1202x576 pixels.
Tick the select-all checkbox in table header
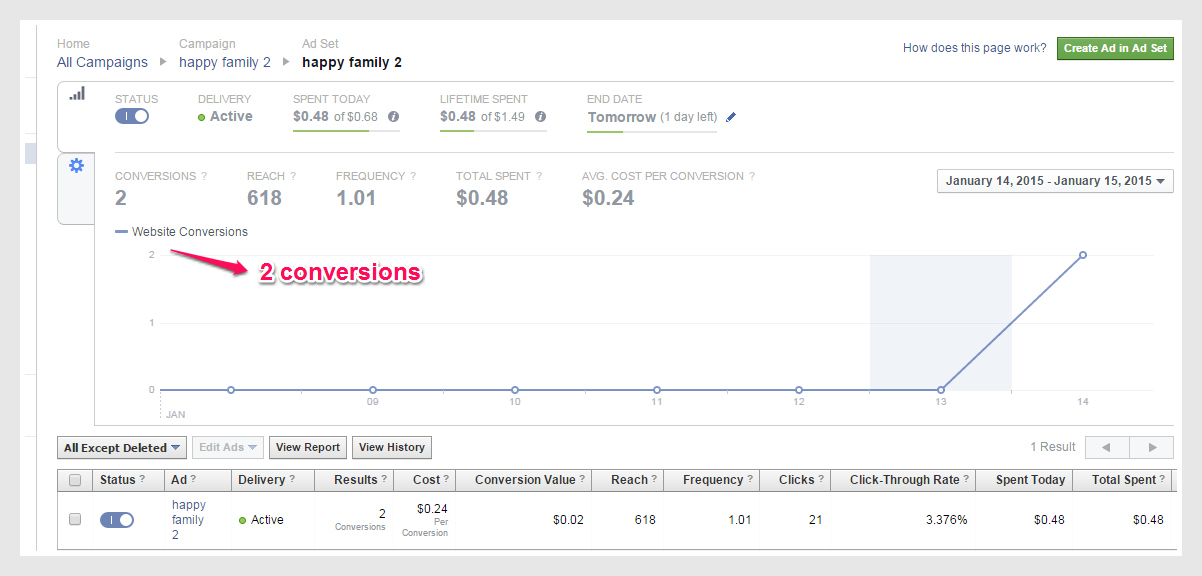pyautogui.click(x=75, y=480)
